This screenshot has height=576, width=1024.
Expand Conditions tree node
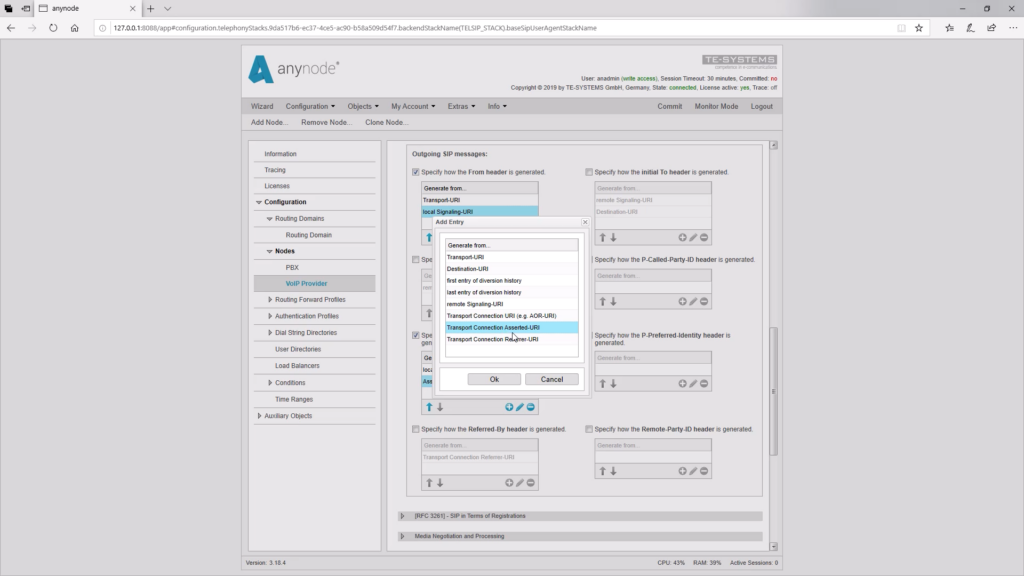(270, 383)
